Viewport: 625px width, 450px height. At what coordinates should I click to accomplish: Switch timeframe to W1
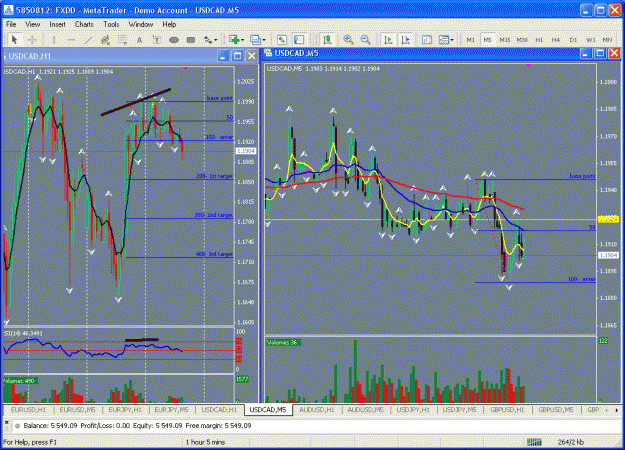click(590, 40)
